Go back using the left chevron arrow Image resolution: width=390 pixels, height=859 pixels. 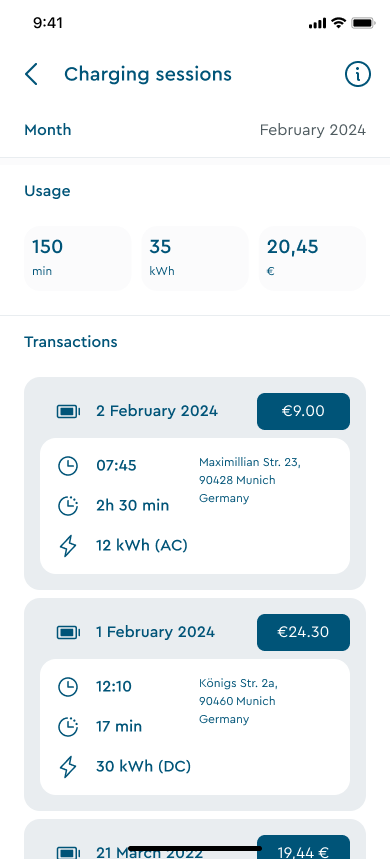click(x=31, y=74)
